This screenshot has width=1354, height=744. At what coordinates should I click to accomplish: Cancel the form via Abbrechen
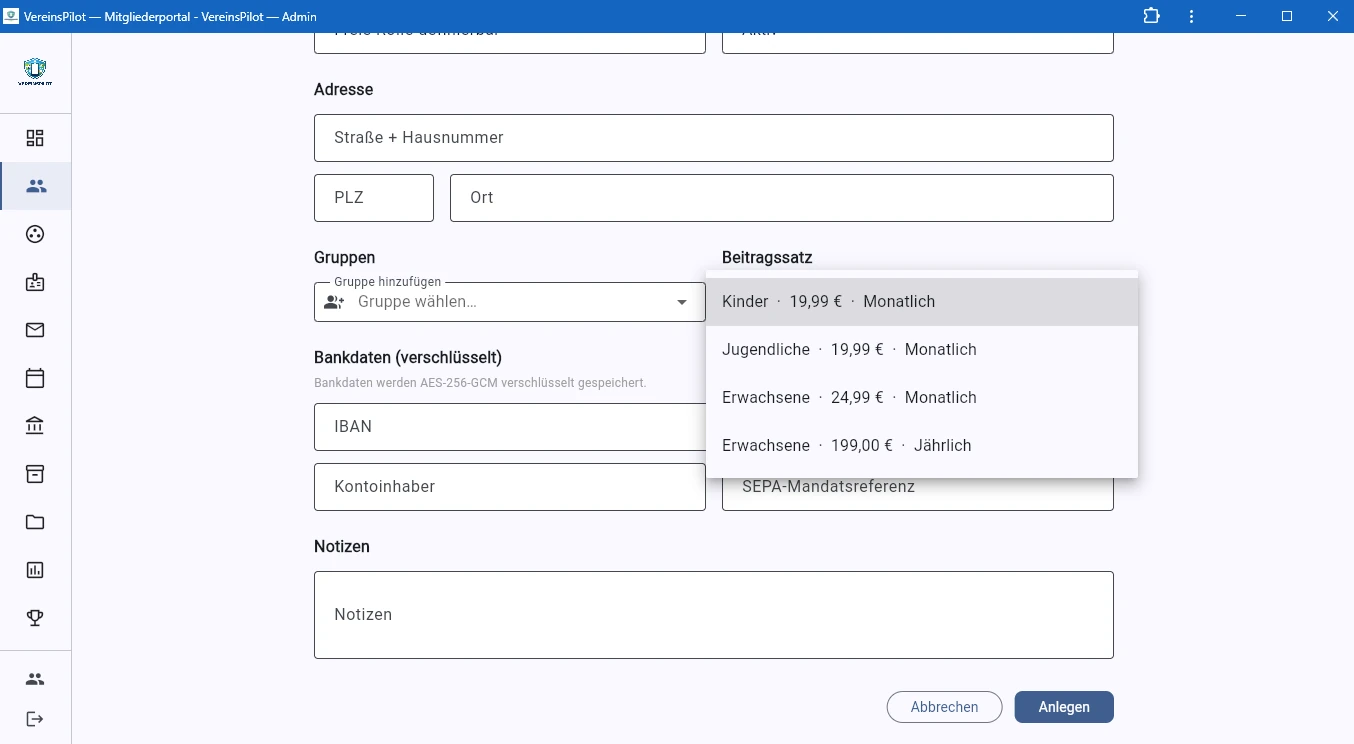pos(944,707)
